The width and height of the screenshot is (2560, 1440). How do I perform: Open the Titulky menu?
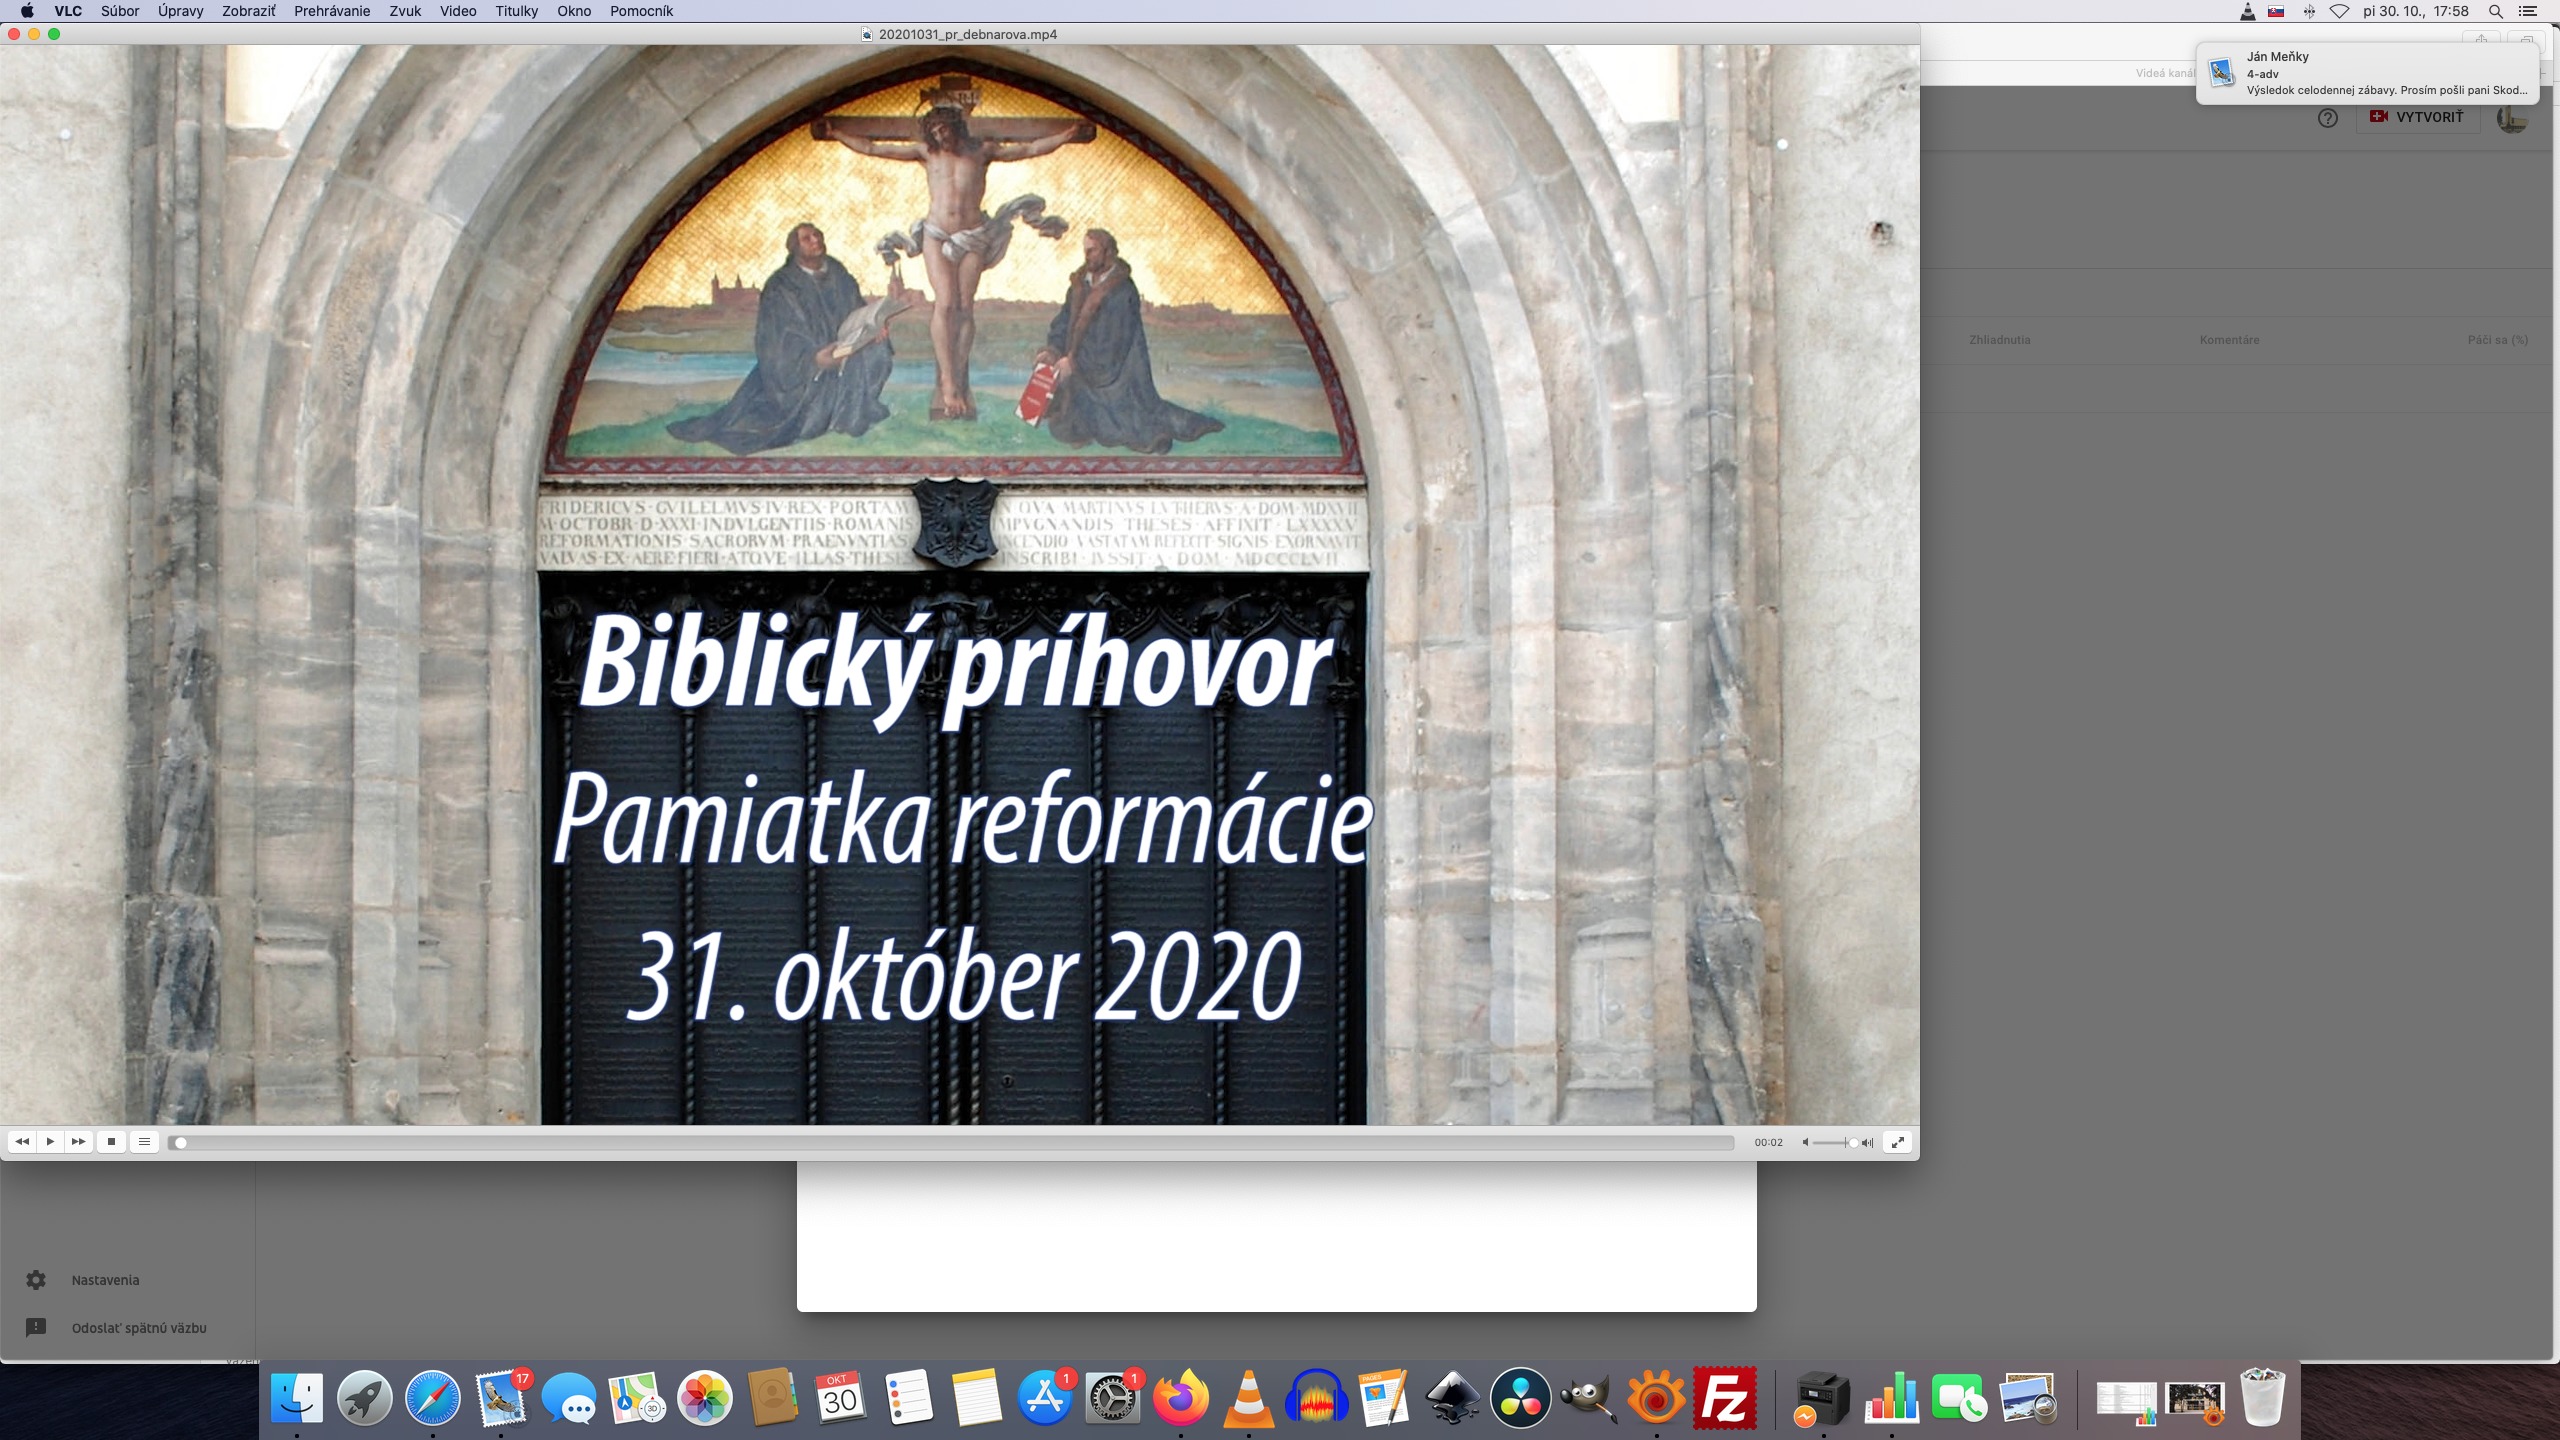pos(516,11)
